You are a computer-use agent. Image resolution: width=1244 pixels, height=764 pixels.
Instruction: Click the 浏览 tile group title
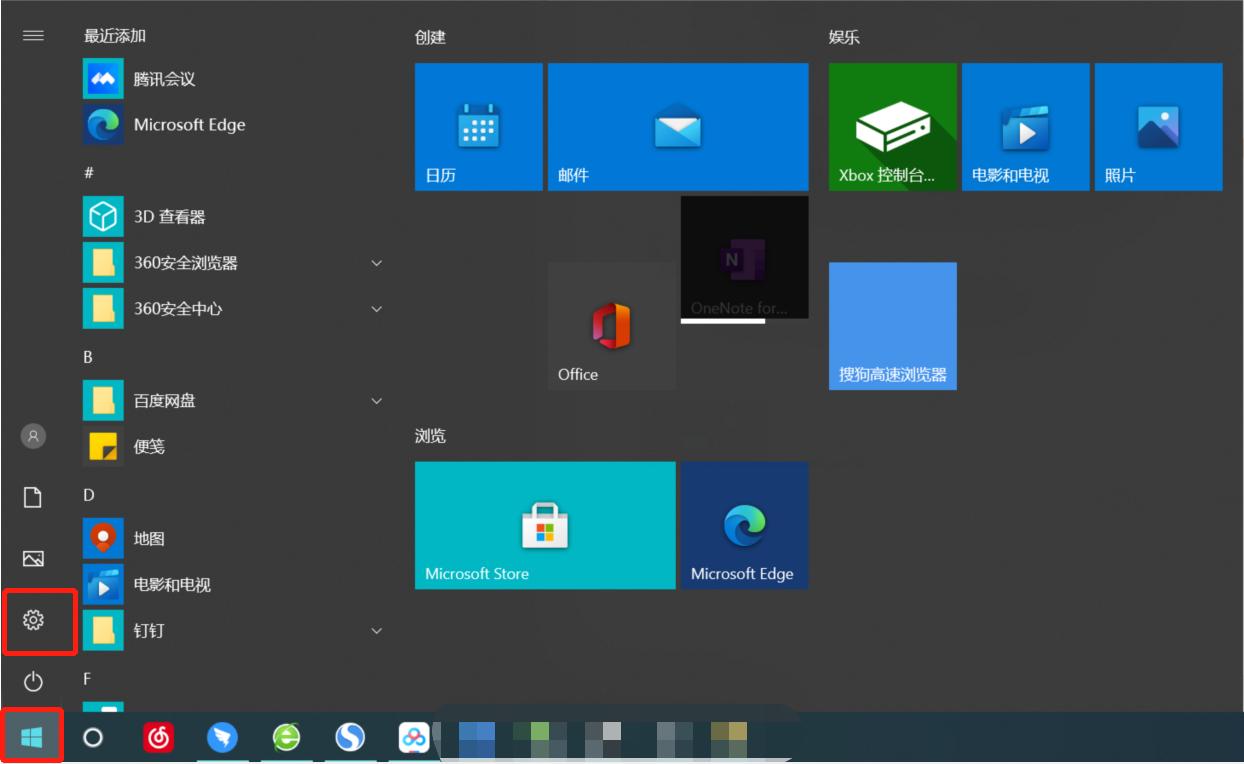tap(430, 436)
